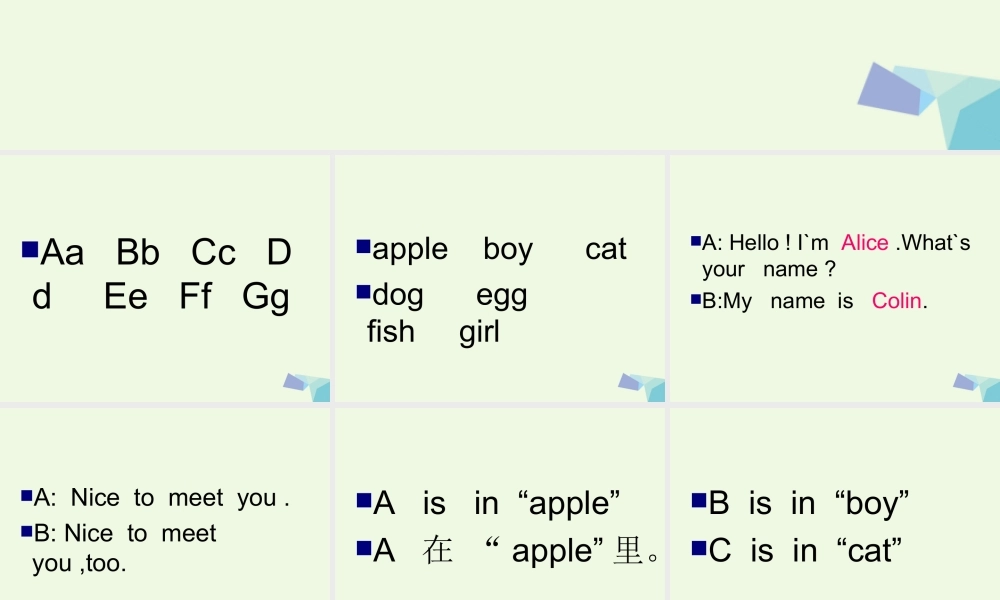Click the pink name "Colin"
This screenshot has height=600, width=1000.
(897, 301)
